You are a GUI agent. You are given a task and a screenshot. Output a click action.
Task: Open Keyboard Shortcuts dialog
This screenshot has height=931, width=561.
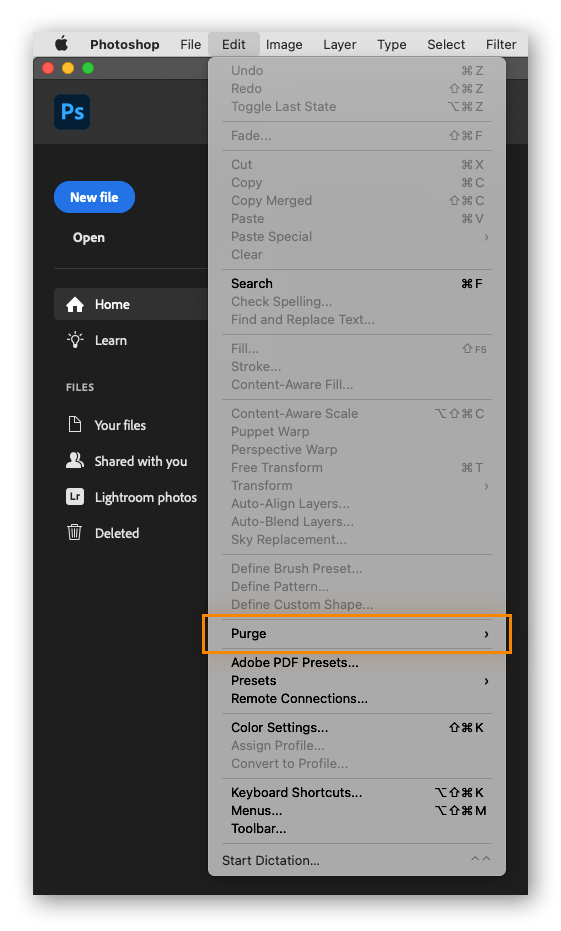[x=357, y=793]
